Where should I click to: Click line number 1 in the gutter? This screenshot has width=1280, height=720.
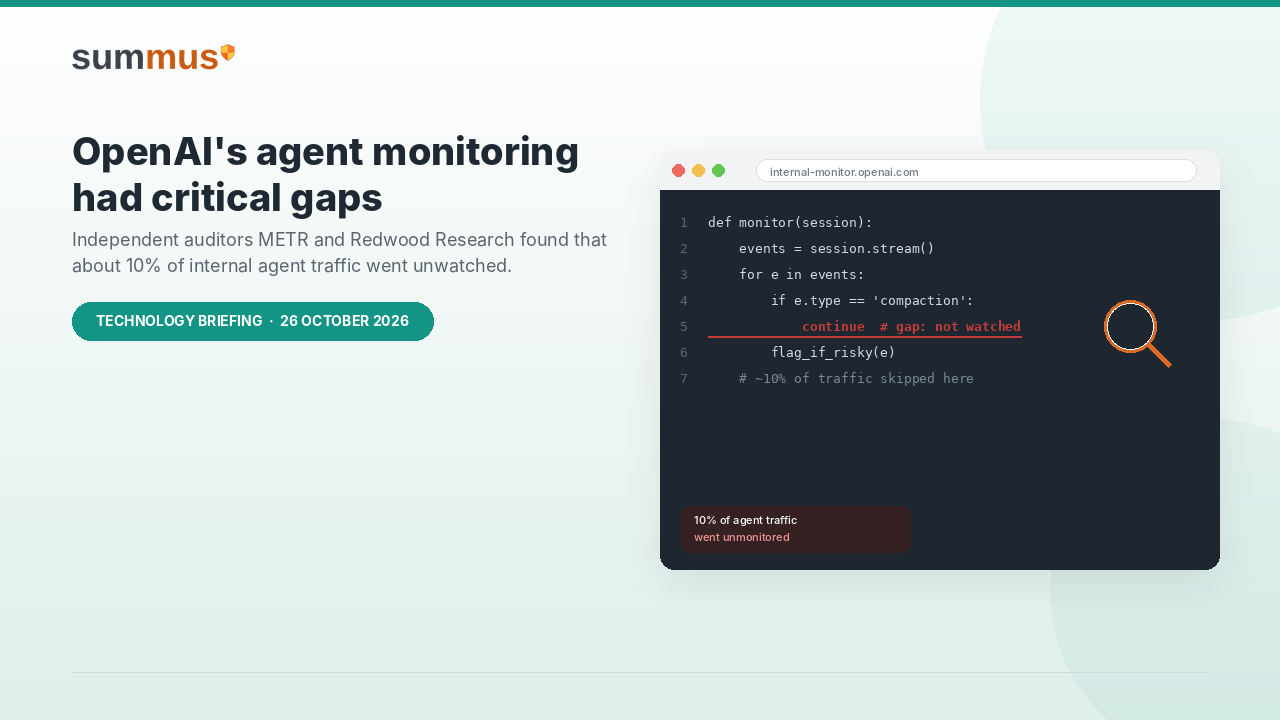tap(684, 223)
